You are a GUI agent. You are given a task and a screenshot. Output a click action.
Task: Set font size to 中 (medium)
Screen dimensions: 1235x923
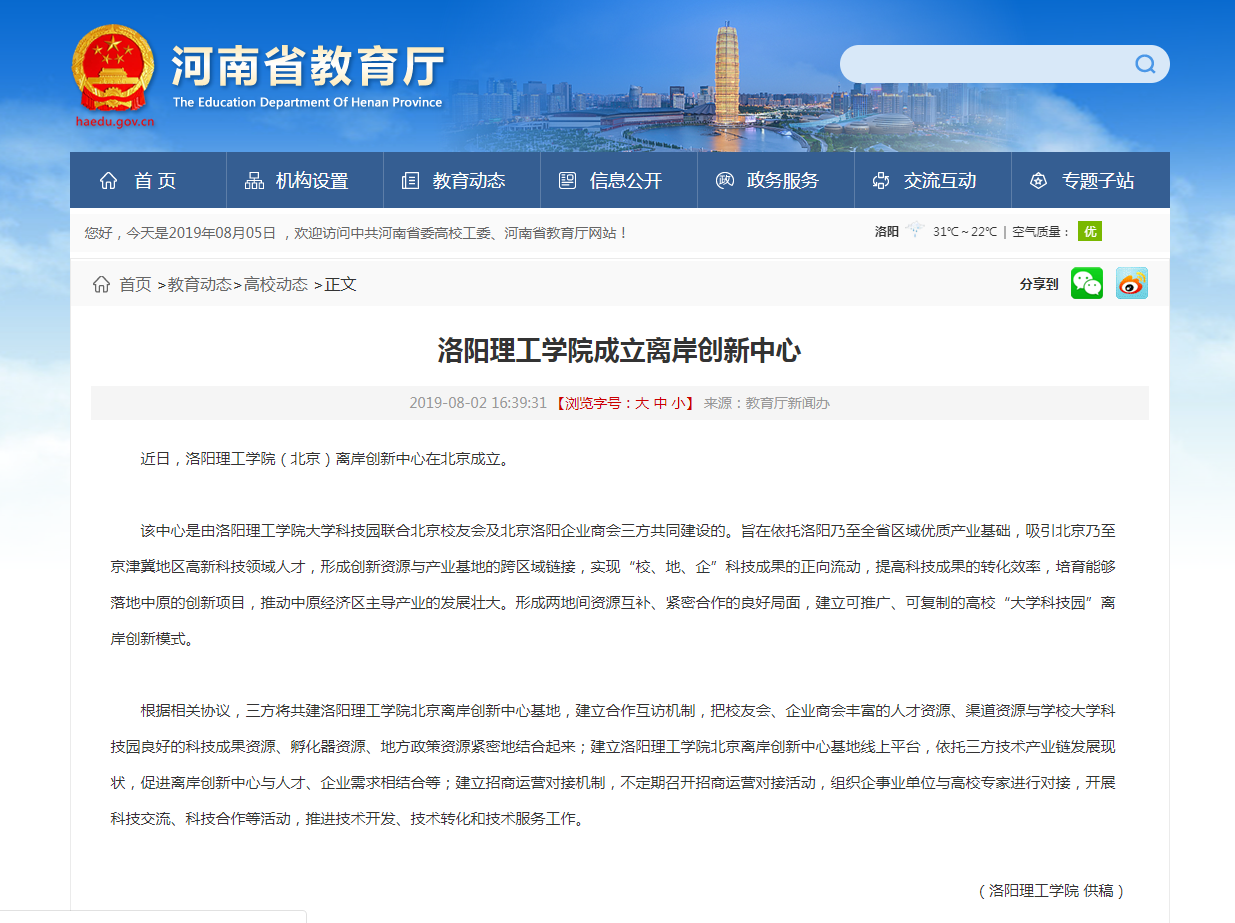point(660,404)
